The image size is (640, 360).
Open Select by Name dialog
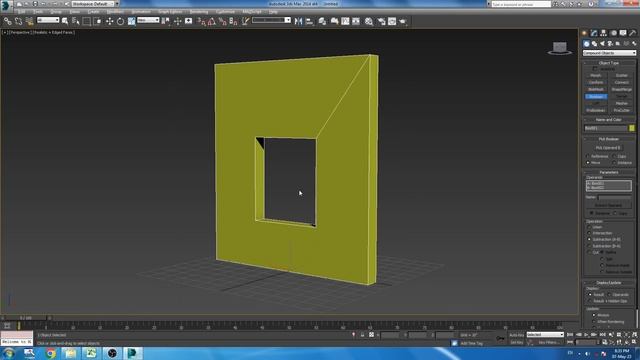[76, 21]
